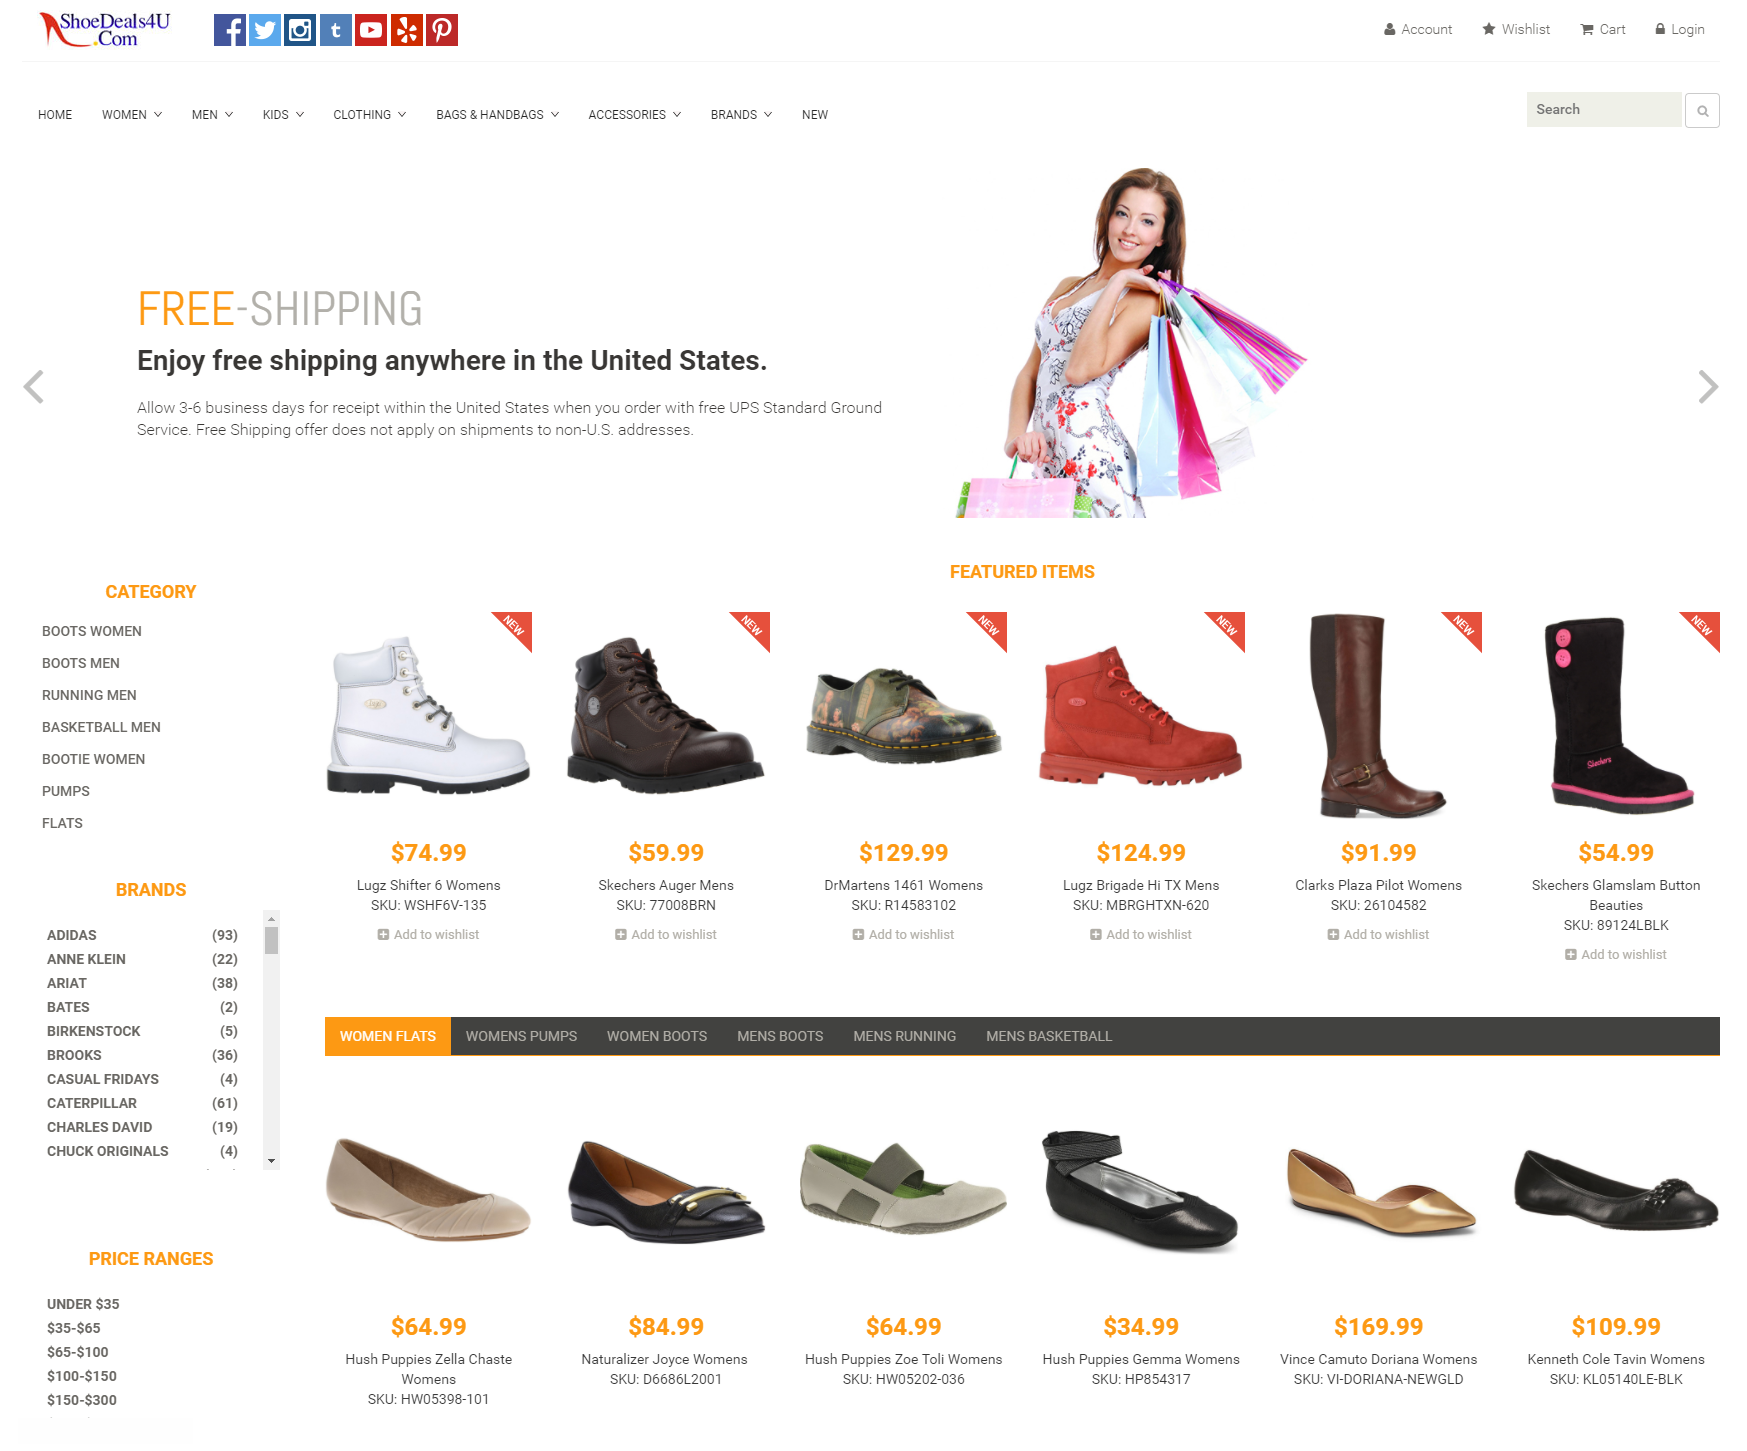Open Hush Puppies Gemma Womens product title
Viewport: 1747px width, 1451px height.
(1141, 1359)
